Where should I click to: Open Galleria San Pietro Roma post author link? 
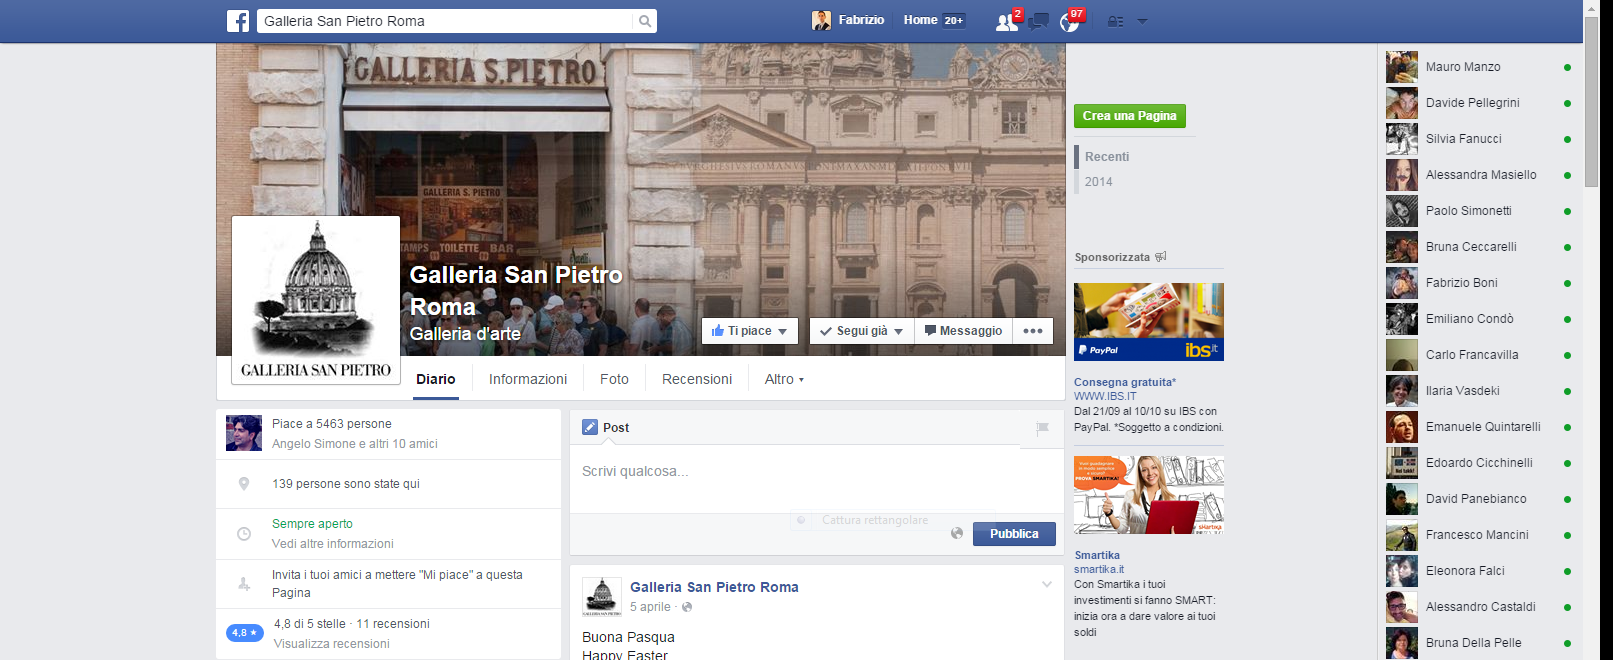coord(714,587)
